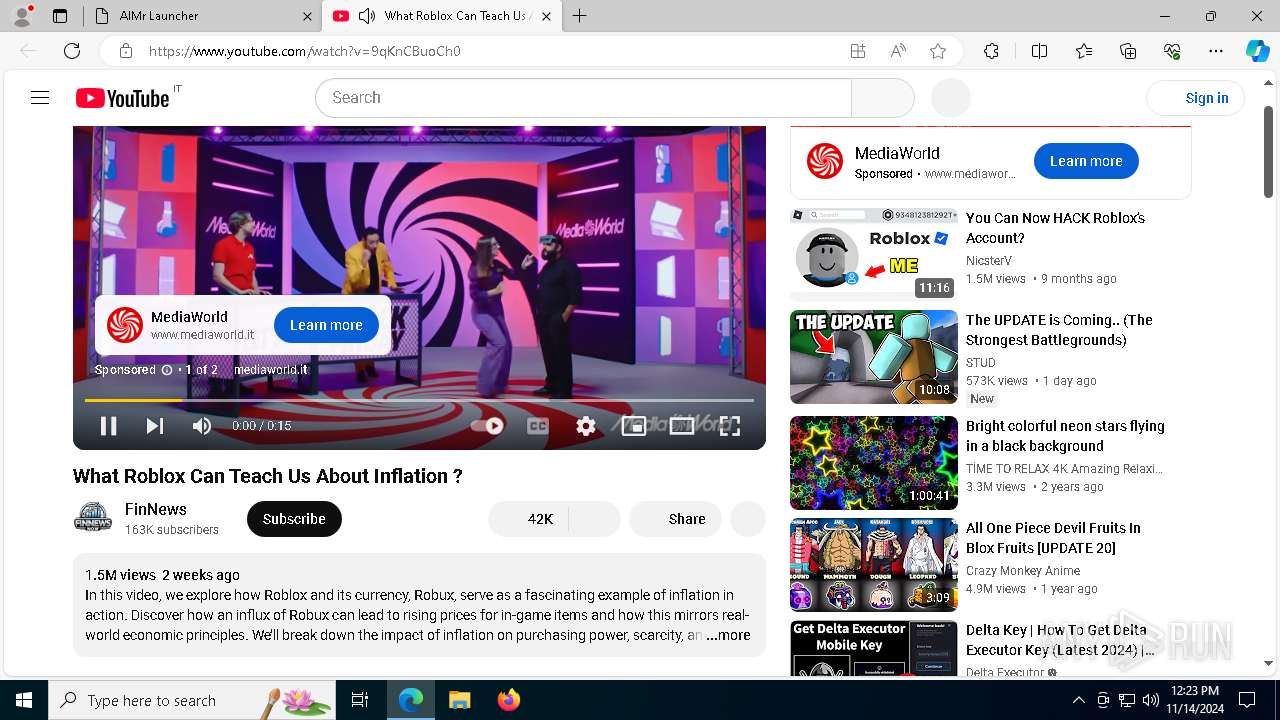Open 'All One Piece Devil Fruits' video title
The height and width of the screenshot is (720, 1280).
1053,538
